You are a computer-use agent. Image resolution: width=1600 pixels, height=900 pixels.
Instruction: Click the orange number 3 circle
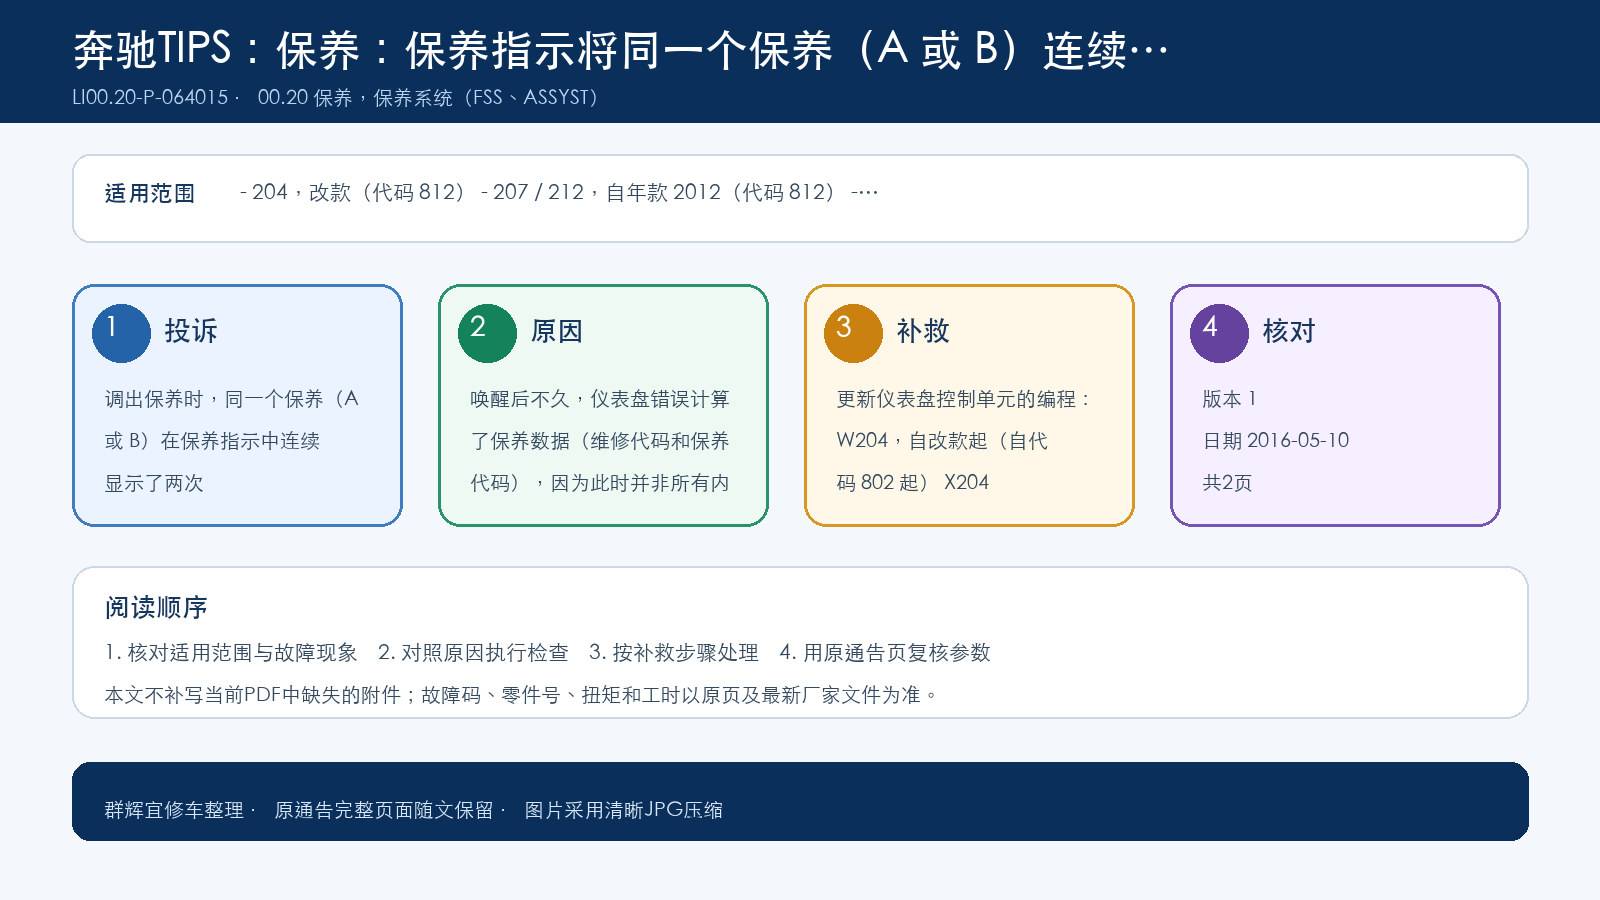coord(853,333)
